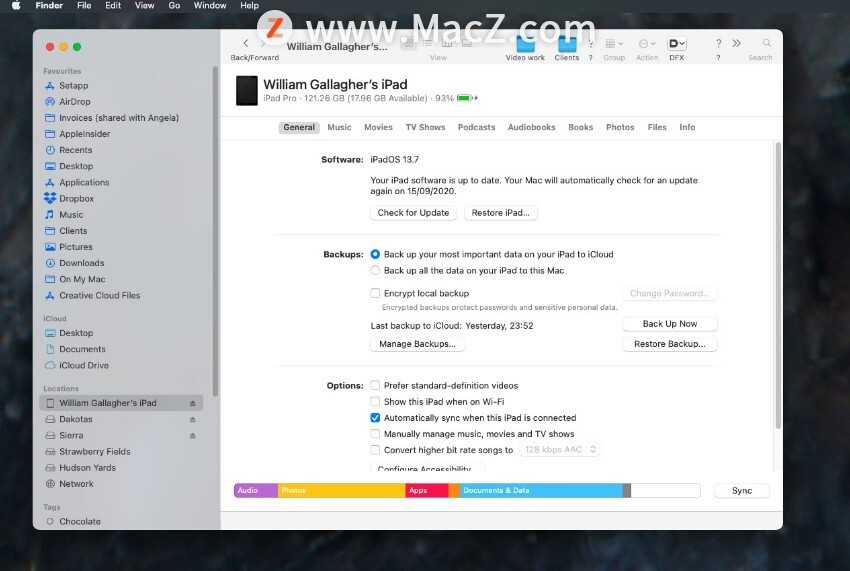Select back up all data to this Mac
This screenshot has height=571, width=850.
(x=375, y=271)
